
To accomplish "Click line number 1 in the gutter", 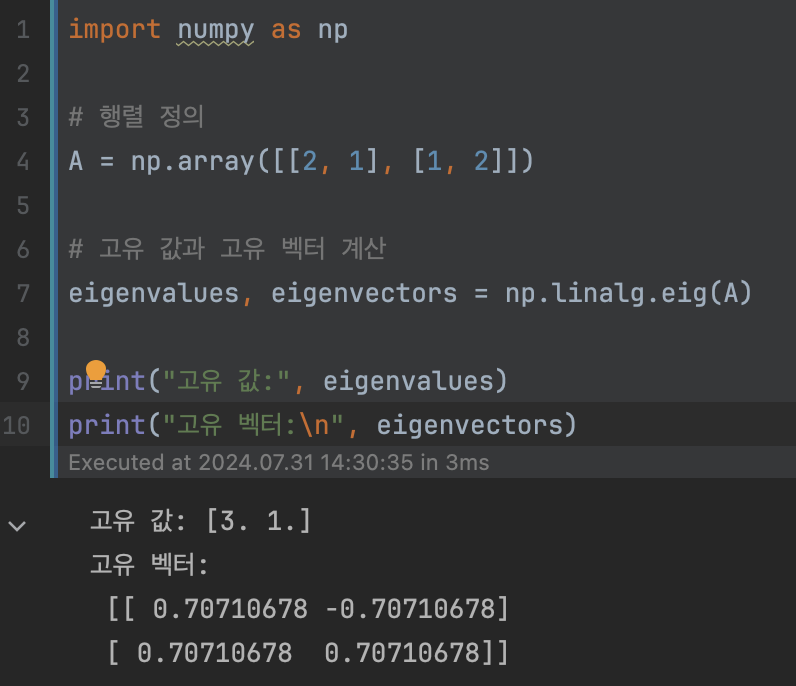I will (23, 29).
